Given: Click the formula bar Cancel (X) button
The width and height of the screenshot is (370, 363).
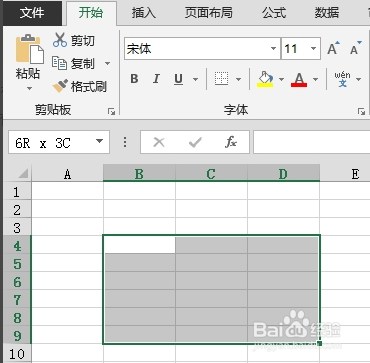Looking at the screenshot, I should tap(159, 143).
